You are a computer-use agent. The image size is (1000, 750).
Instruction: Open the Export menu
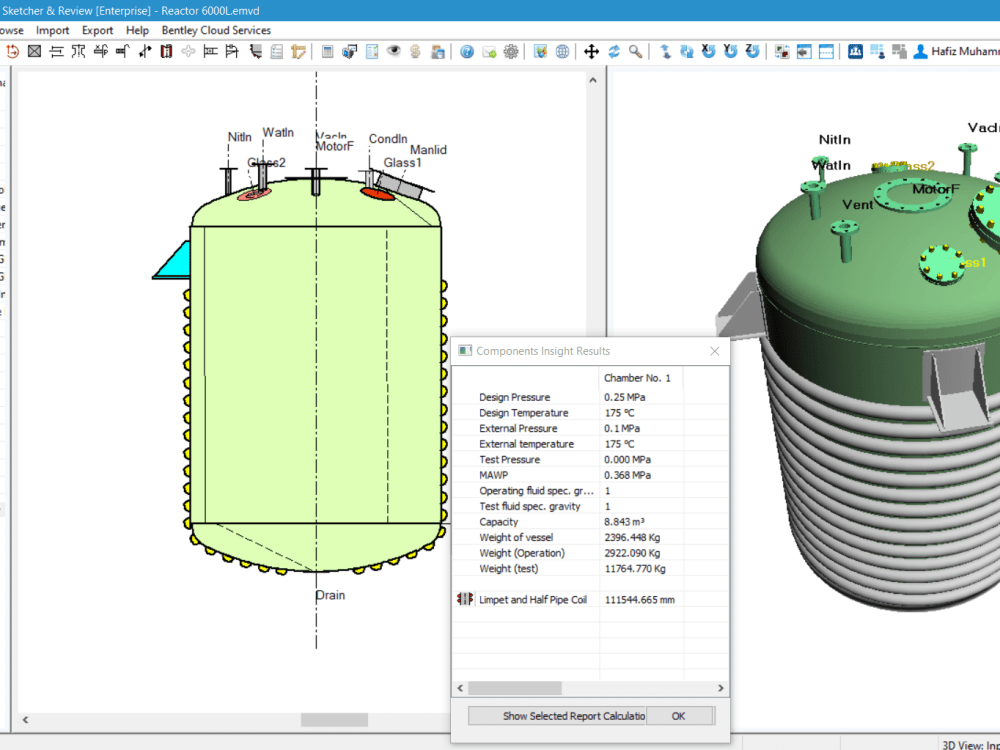click(x=97, y=30)
